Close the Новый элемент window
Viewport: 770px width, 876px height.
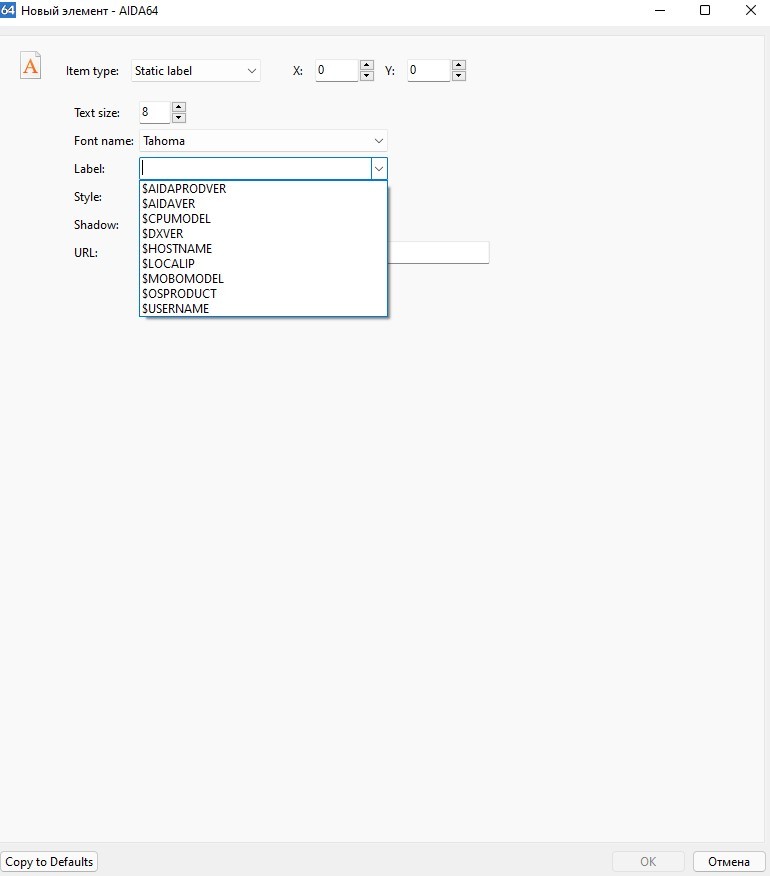tap(750, 11)
